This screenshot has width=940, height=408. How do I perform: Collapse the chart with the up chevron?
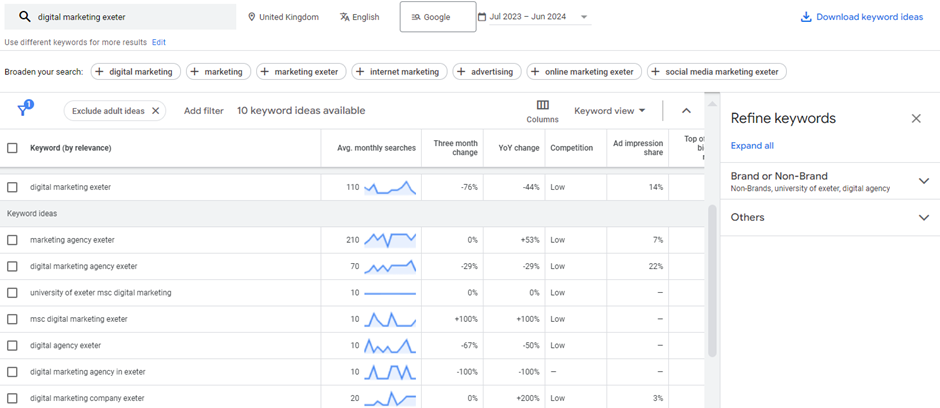pyautogui.click(x=687, y=111)
